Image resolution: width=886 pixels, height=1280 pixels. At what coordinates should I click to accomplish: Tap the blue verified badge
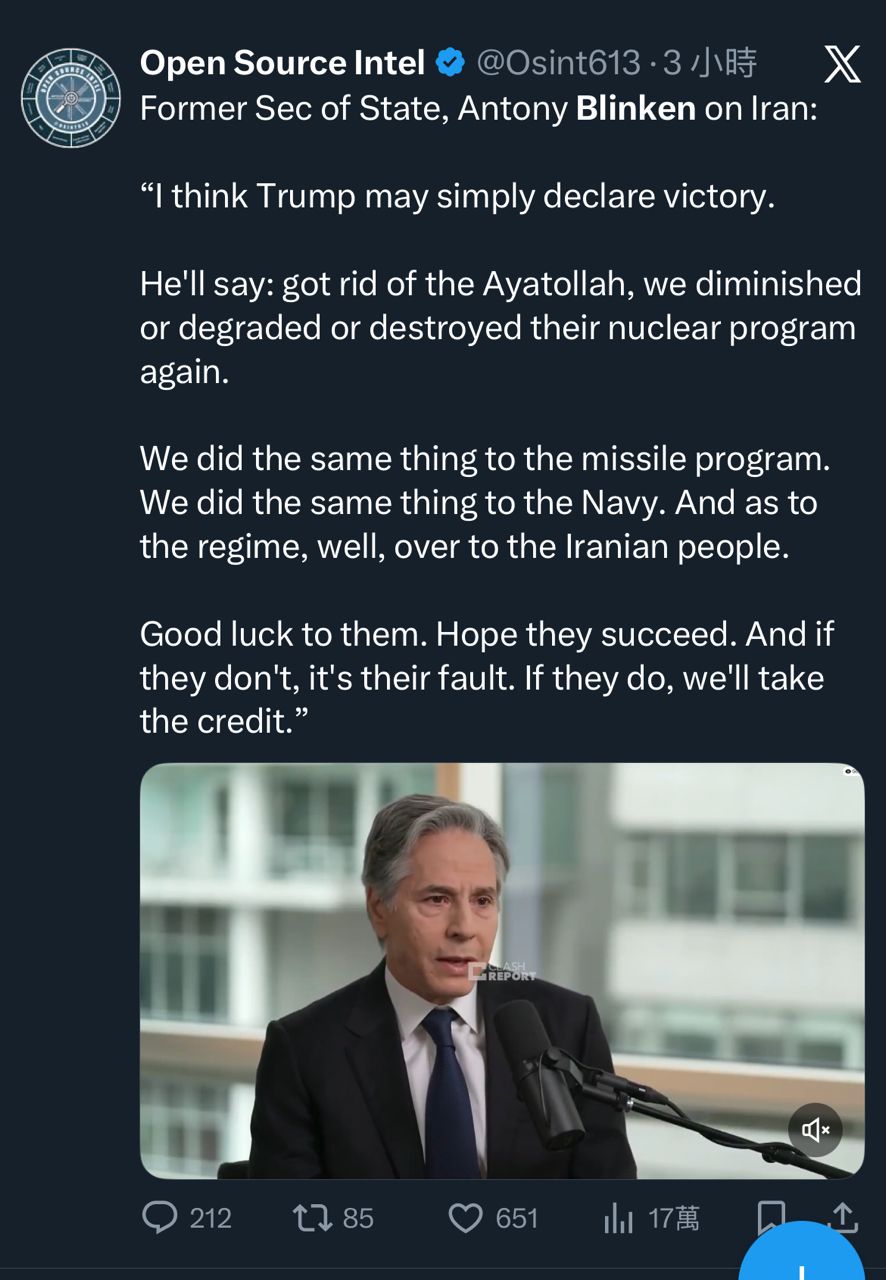(x=452, y=63)
